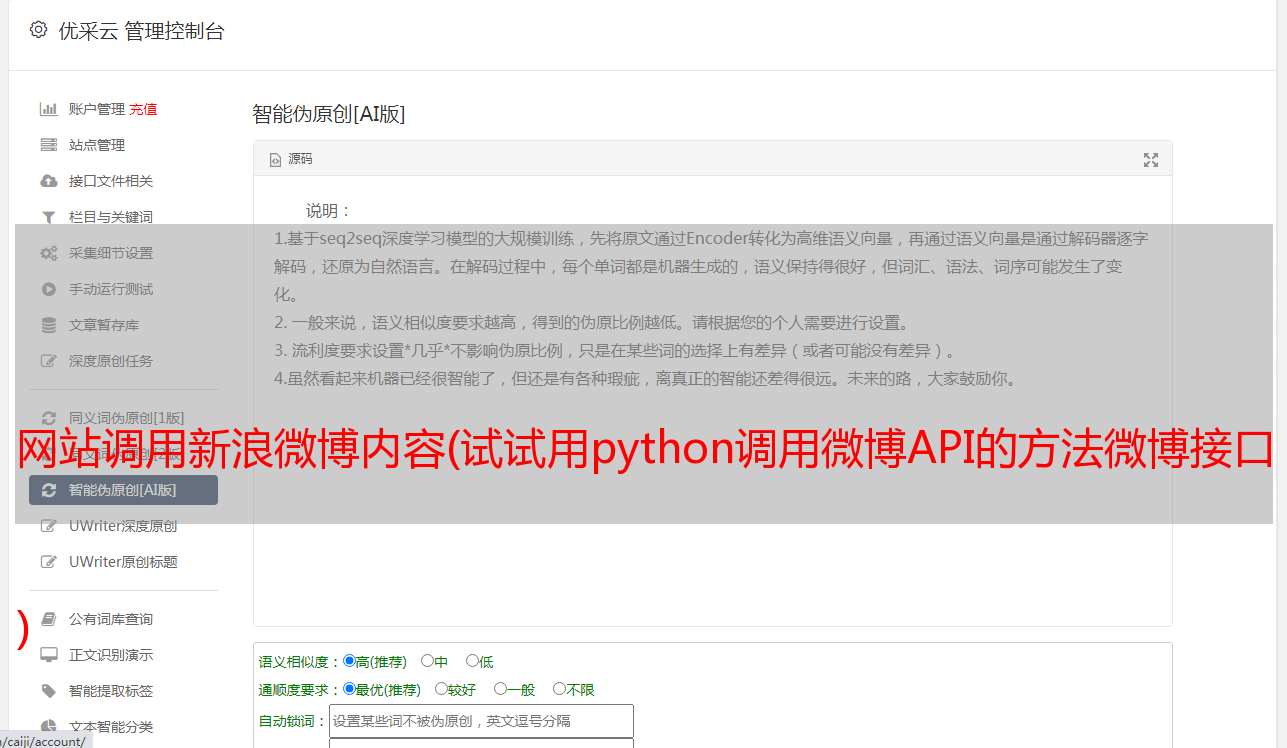
Task: Click the tag icon for 智能提取标签
Action: pos(48,691)
